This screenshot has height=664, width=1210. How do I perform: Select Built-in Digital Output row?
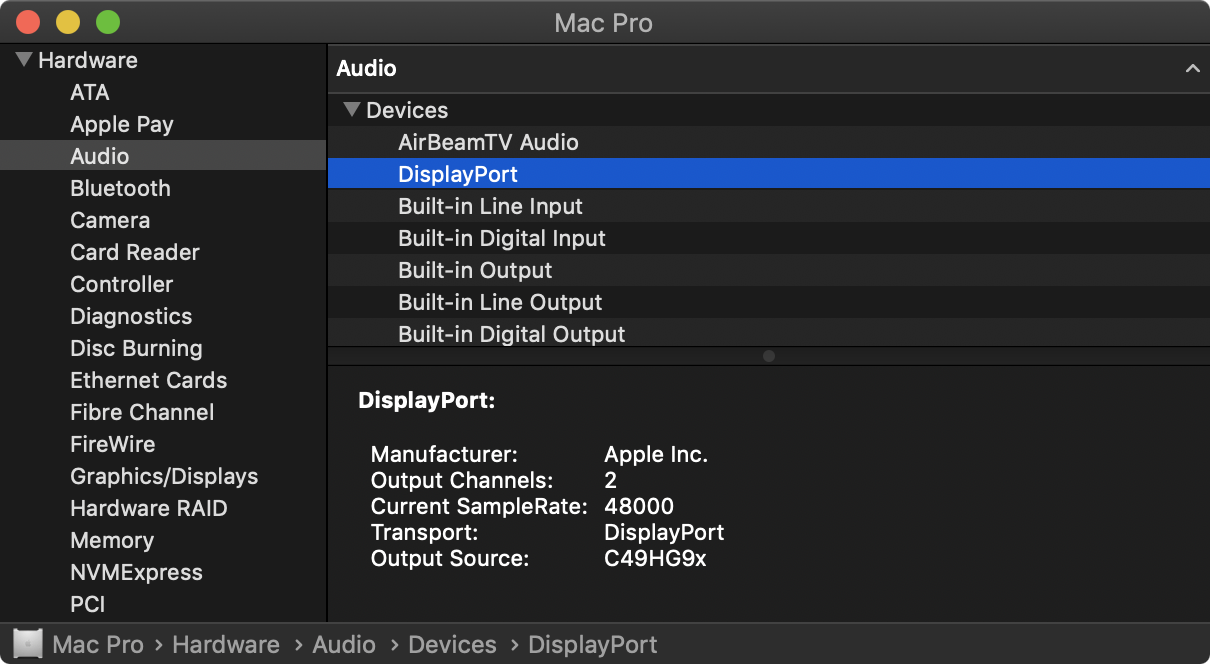(511, 334)
